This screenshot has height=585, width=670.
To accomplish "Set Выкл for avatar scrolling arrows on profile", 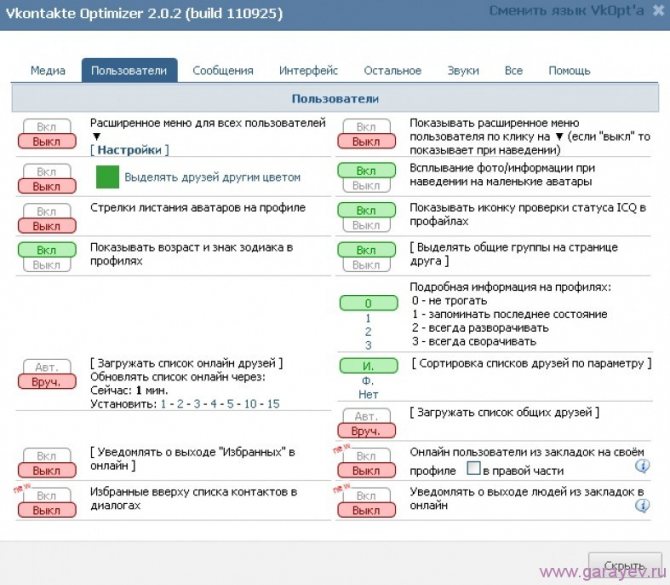I will click(47, 226).
